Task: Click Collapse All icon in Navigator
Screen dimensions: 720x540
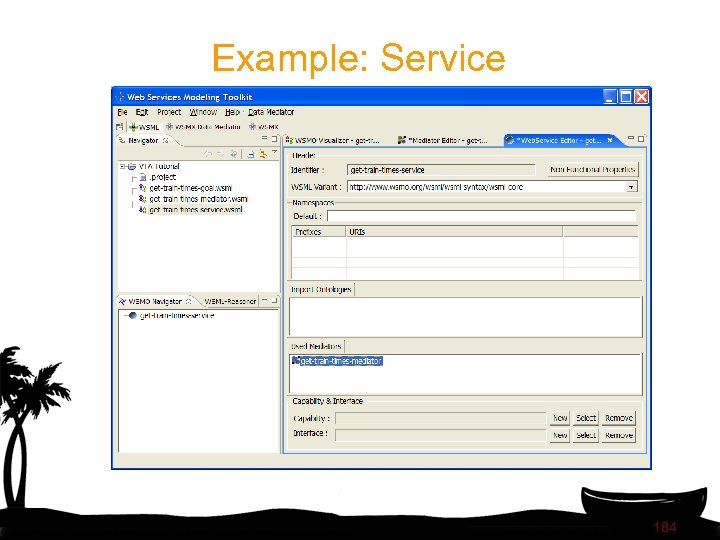Action: [251, 154]
